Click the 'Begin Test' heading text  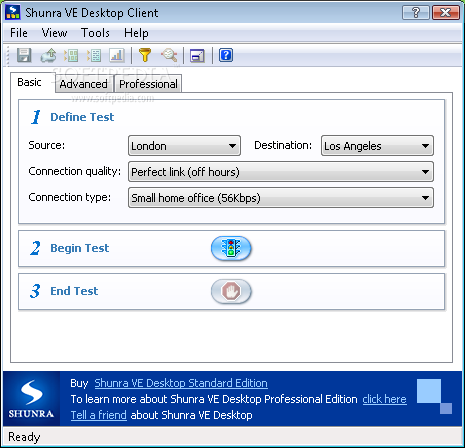coord(80,248)
